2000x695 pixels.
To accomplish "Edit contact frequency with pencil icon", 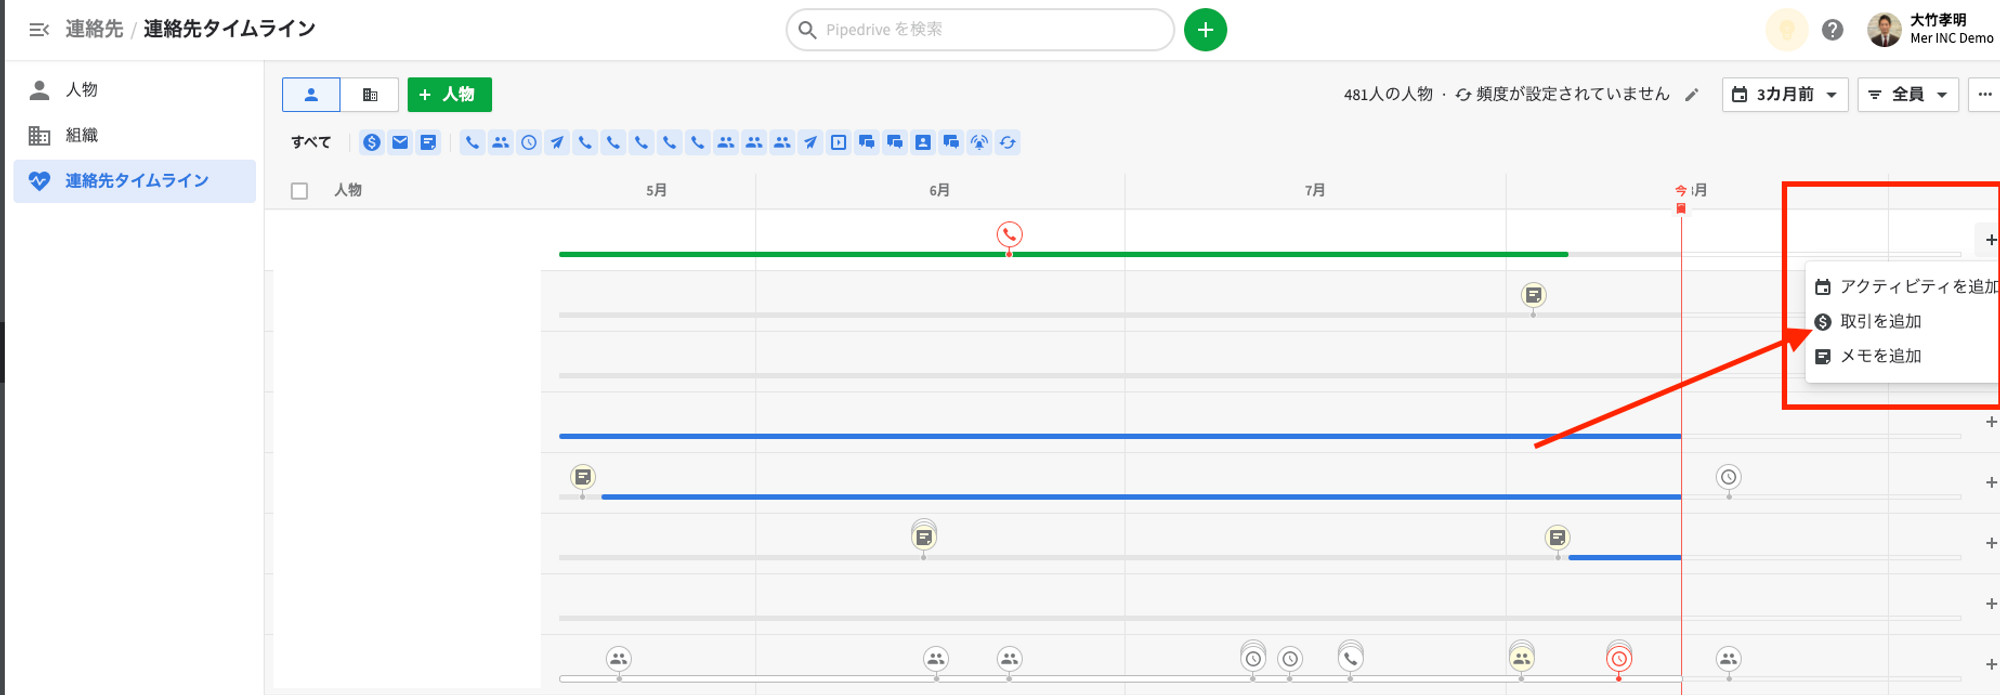I will click(x=1692, y=95).
